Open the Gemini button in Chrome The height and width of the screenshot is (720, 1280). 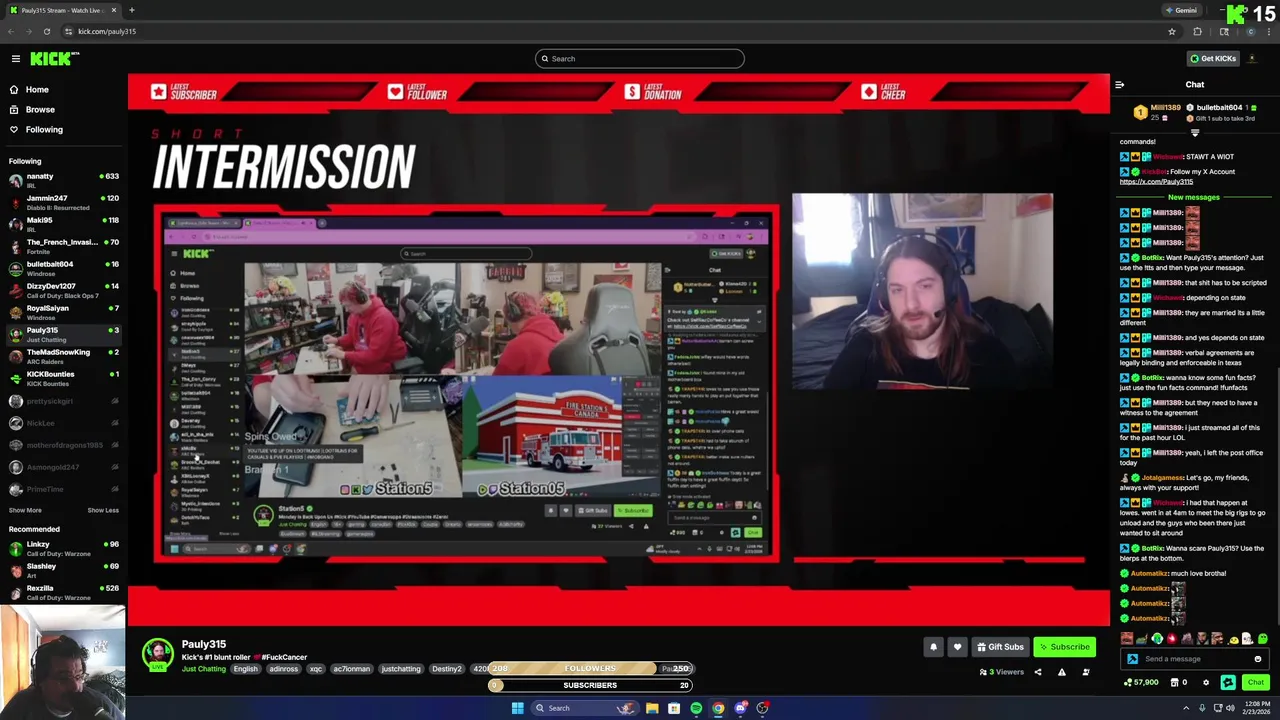click(1181, 10)
